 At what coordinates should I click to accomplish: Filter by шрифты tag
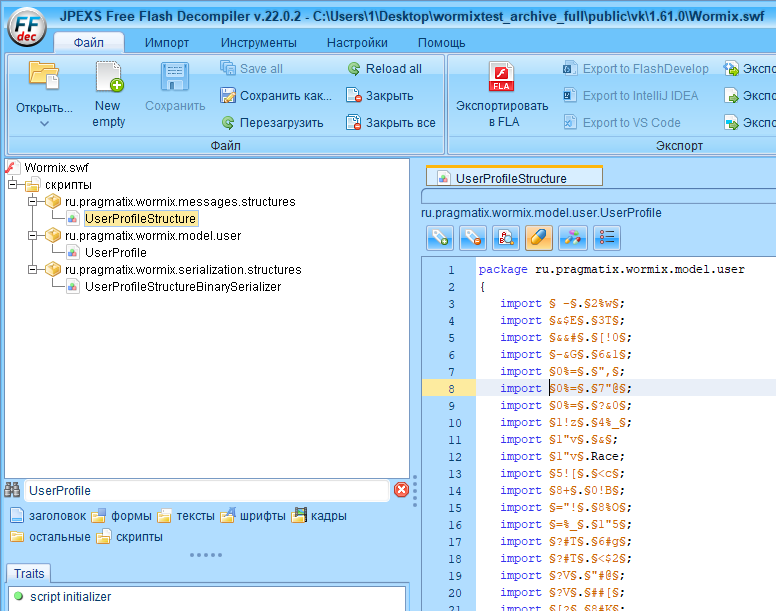coord(253,516)
